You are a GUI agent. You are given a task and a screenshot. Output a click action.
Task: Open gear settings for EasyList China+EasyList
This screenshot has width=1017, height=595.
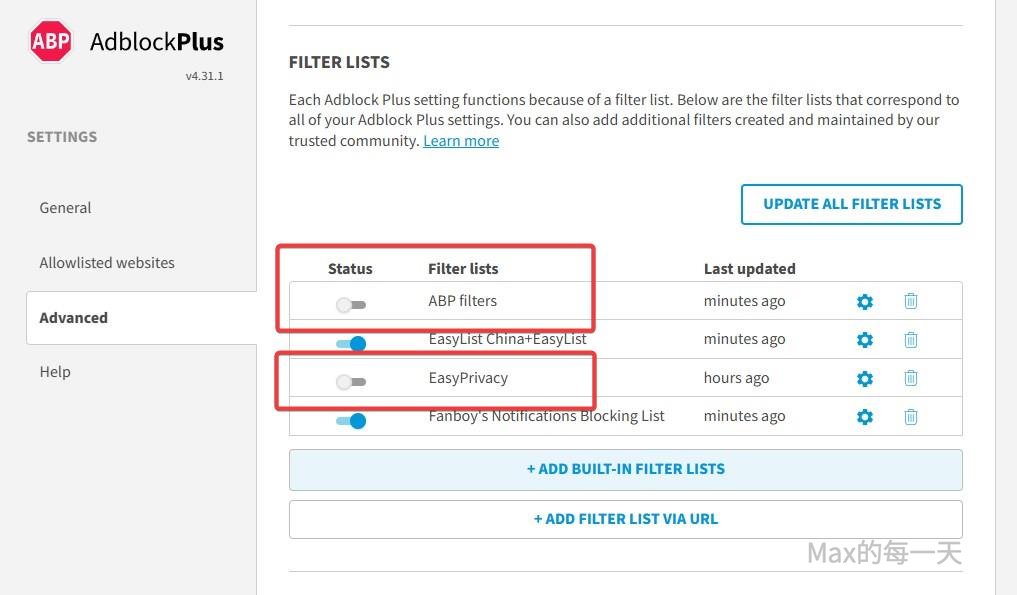coord(865,340)
